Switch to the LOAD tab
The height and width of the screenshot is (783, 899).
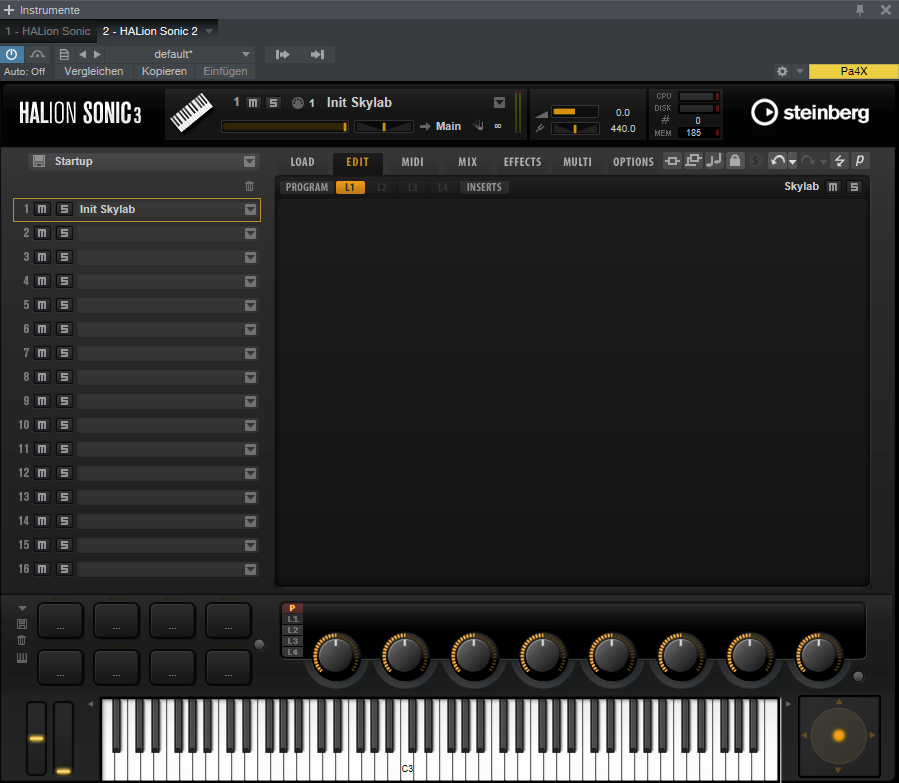302,162
